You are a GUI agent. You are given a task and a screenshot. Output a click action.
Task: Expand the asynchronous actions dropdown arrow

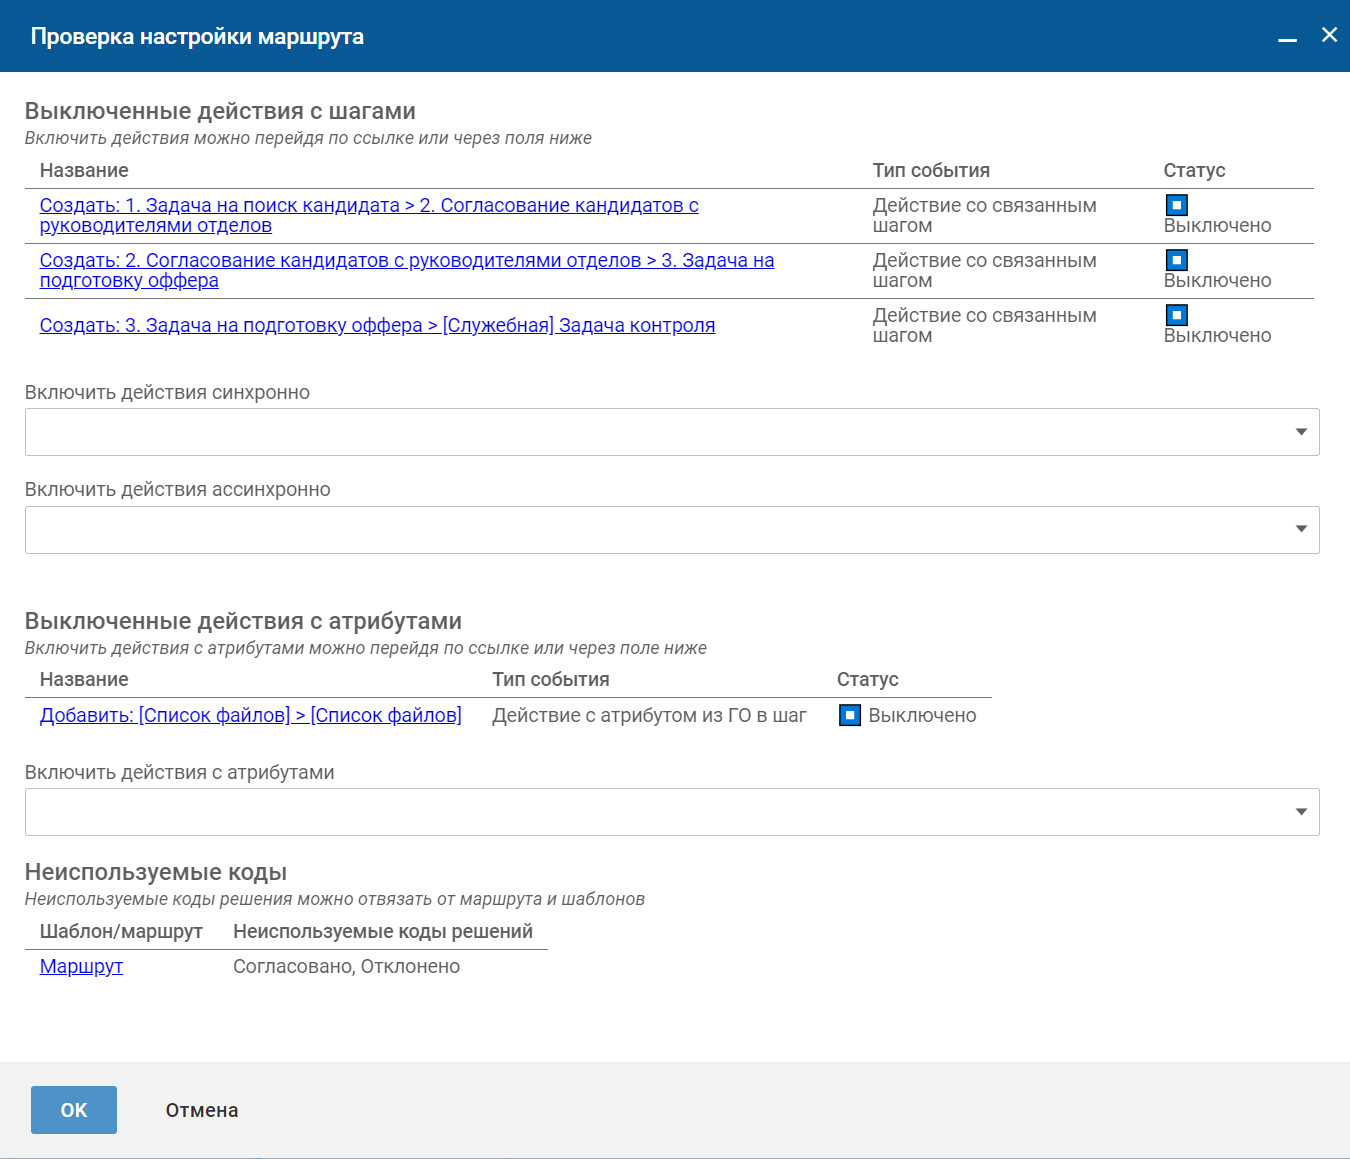tap(1301, 529)
